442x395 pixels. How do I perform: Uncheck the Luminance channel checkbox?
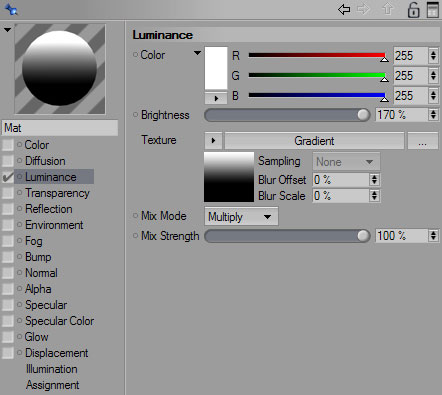[8, 177]
